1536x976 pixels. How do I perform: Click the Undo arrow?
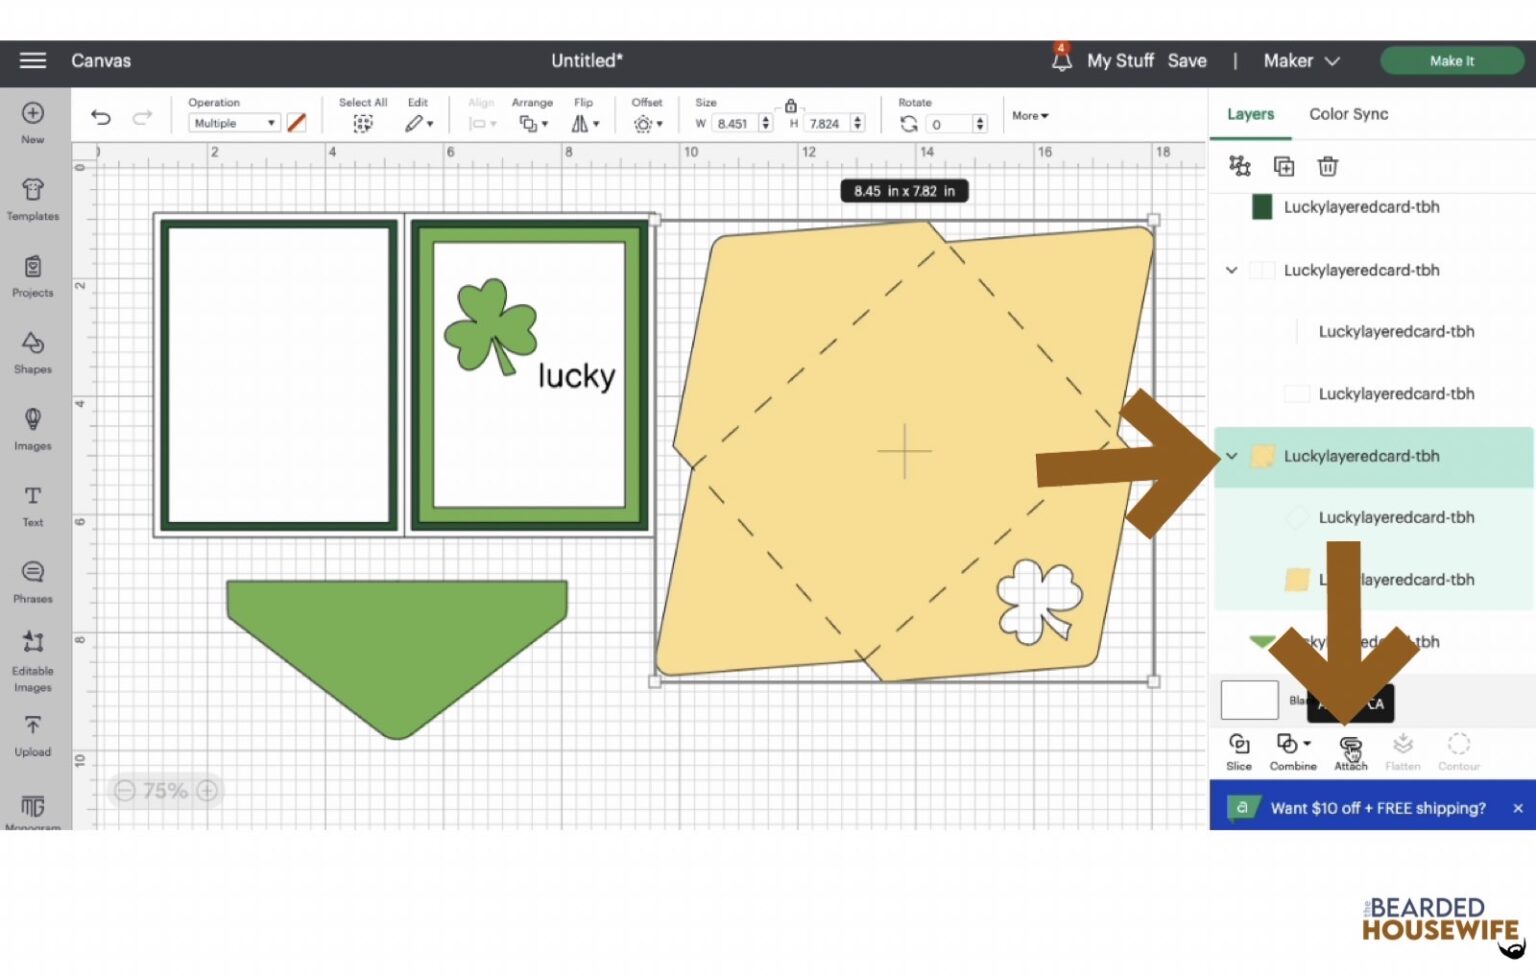pyautogui.click(x=100, y=117)
